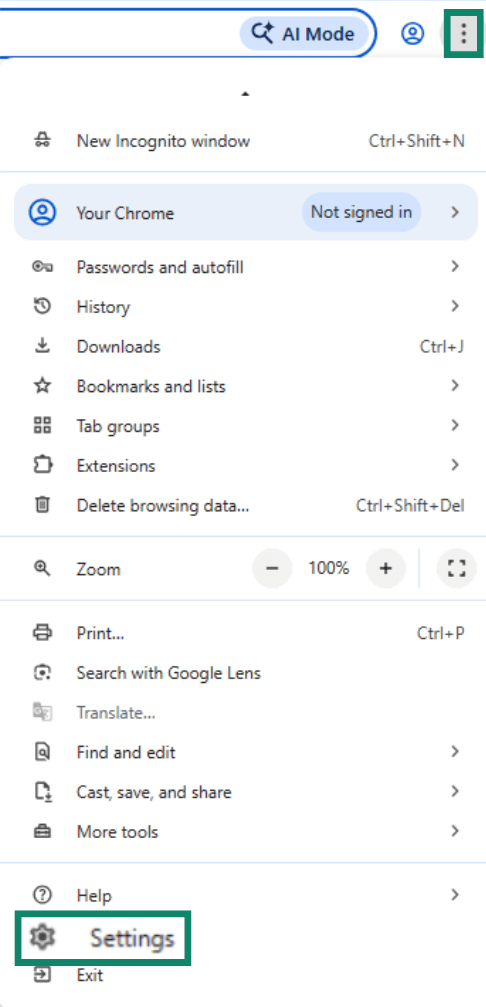Click the Settings gear icon
The image size is (486, 1007).
pos(42,938)
